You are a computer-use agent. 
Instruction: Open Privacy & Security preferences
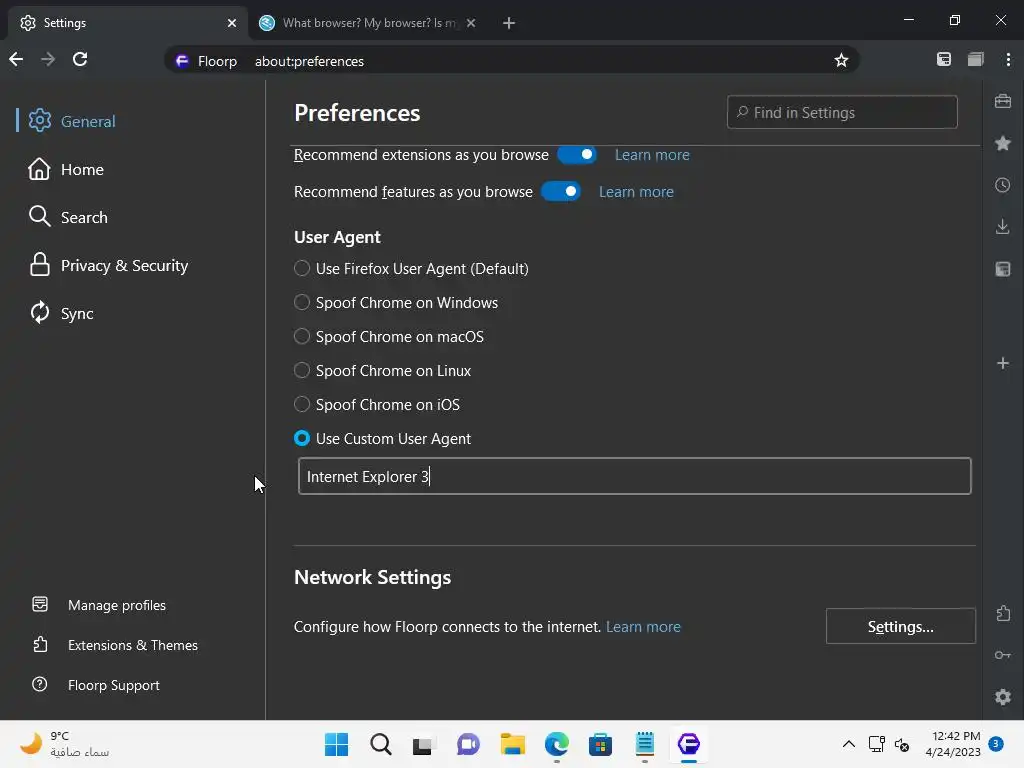click(108, 265)
